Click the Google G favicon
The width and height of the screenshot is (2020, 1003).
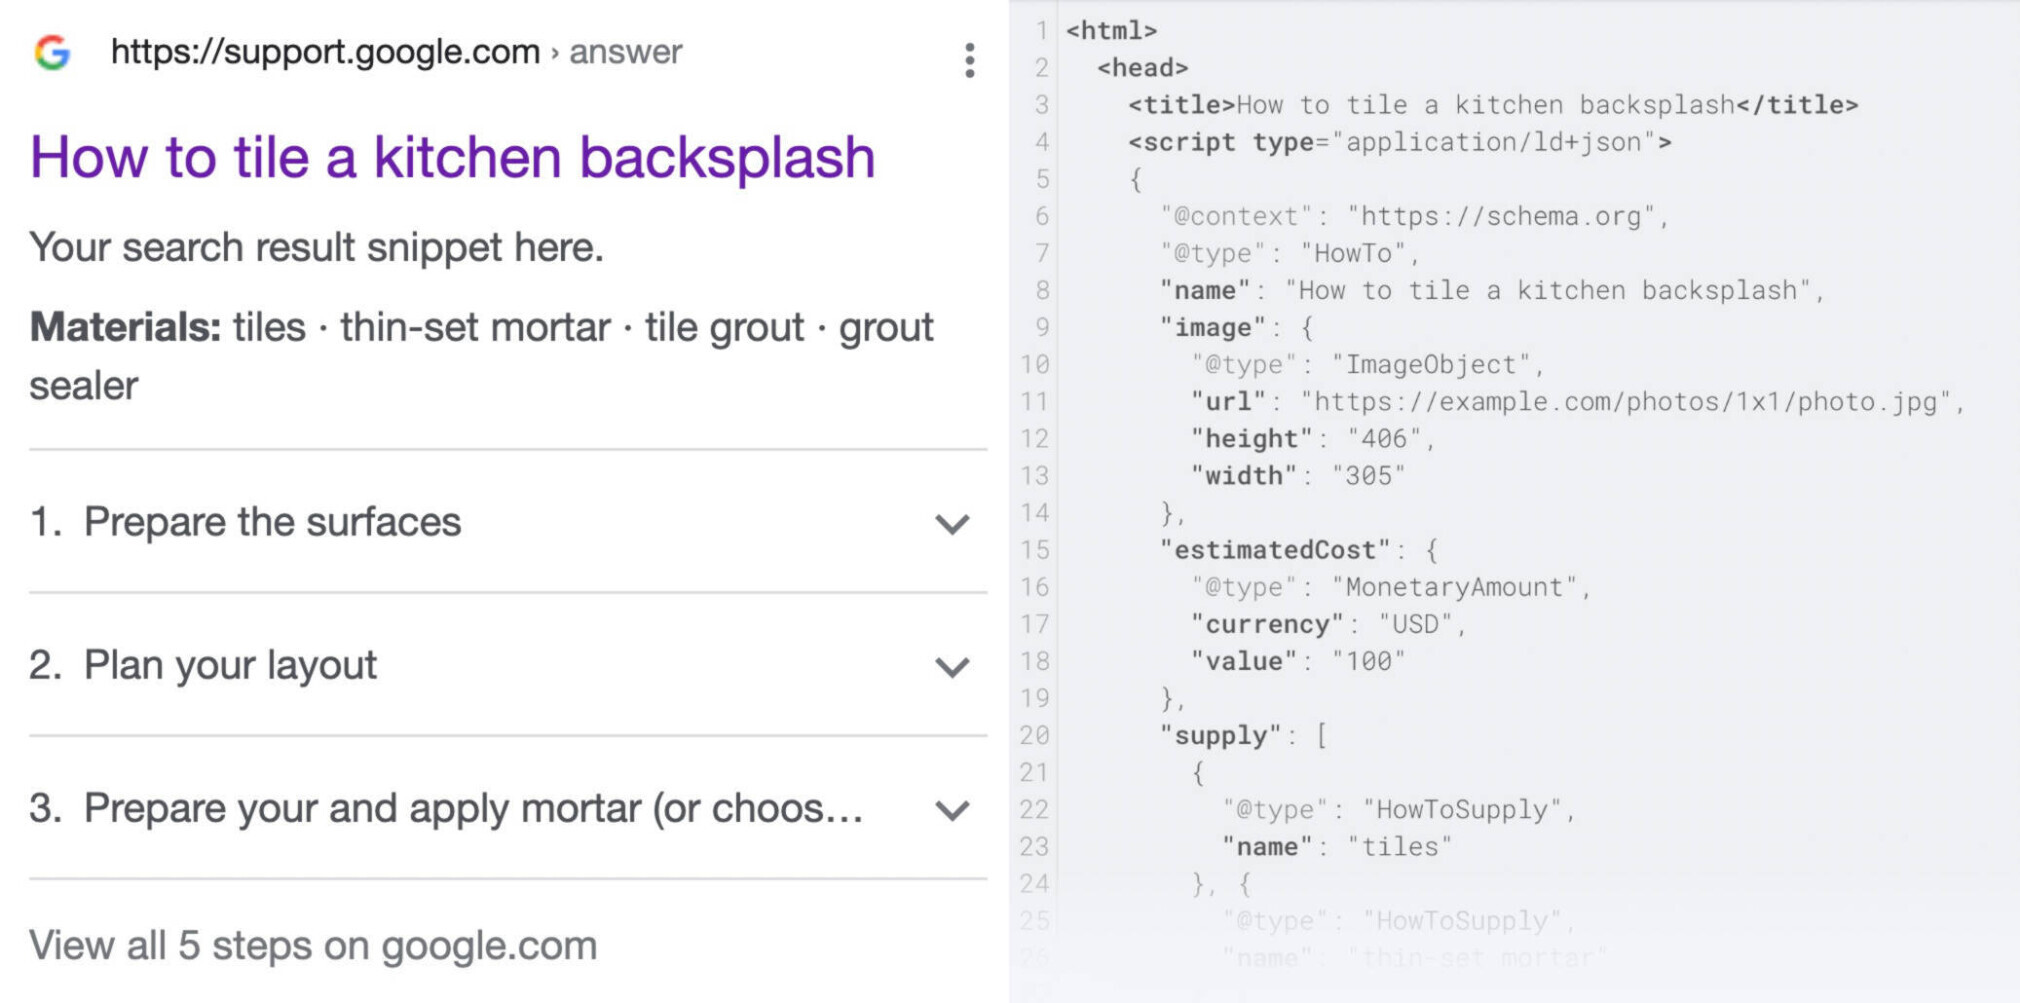click(x=52, y=52)
